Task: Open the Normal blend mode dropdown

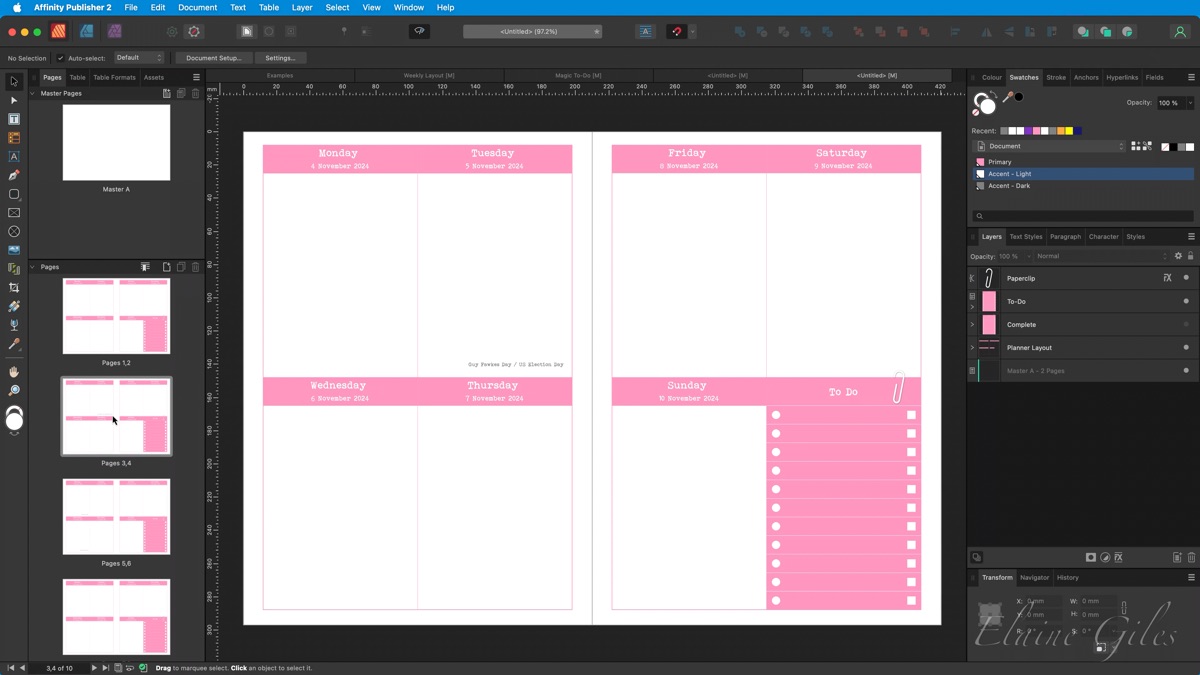Action: point(1100,256)
